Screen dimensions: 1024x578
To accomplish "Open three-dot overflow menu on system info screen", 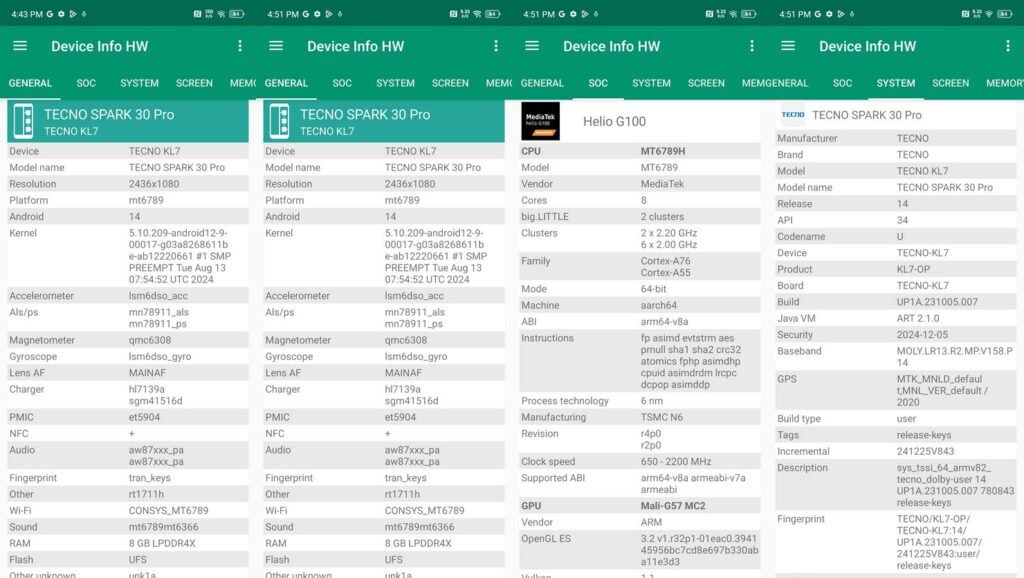I will click(1008, 46).
